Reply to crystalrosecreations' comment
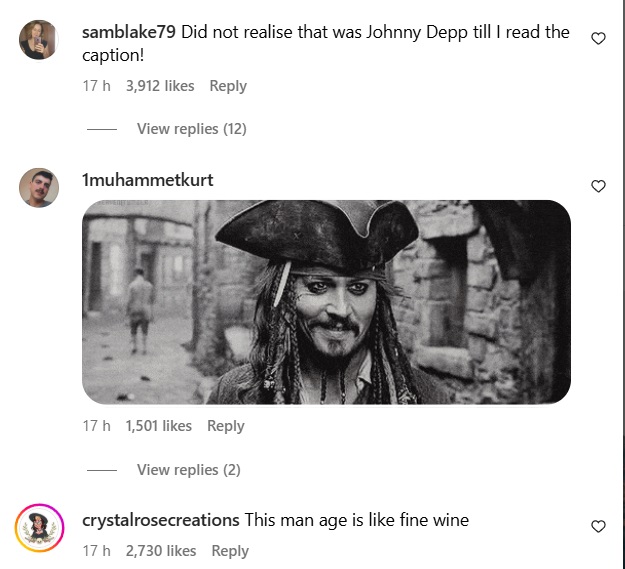Screen dimensions: 625x569 tap(230, 551)
